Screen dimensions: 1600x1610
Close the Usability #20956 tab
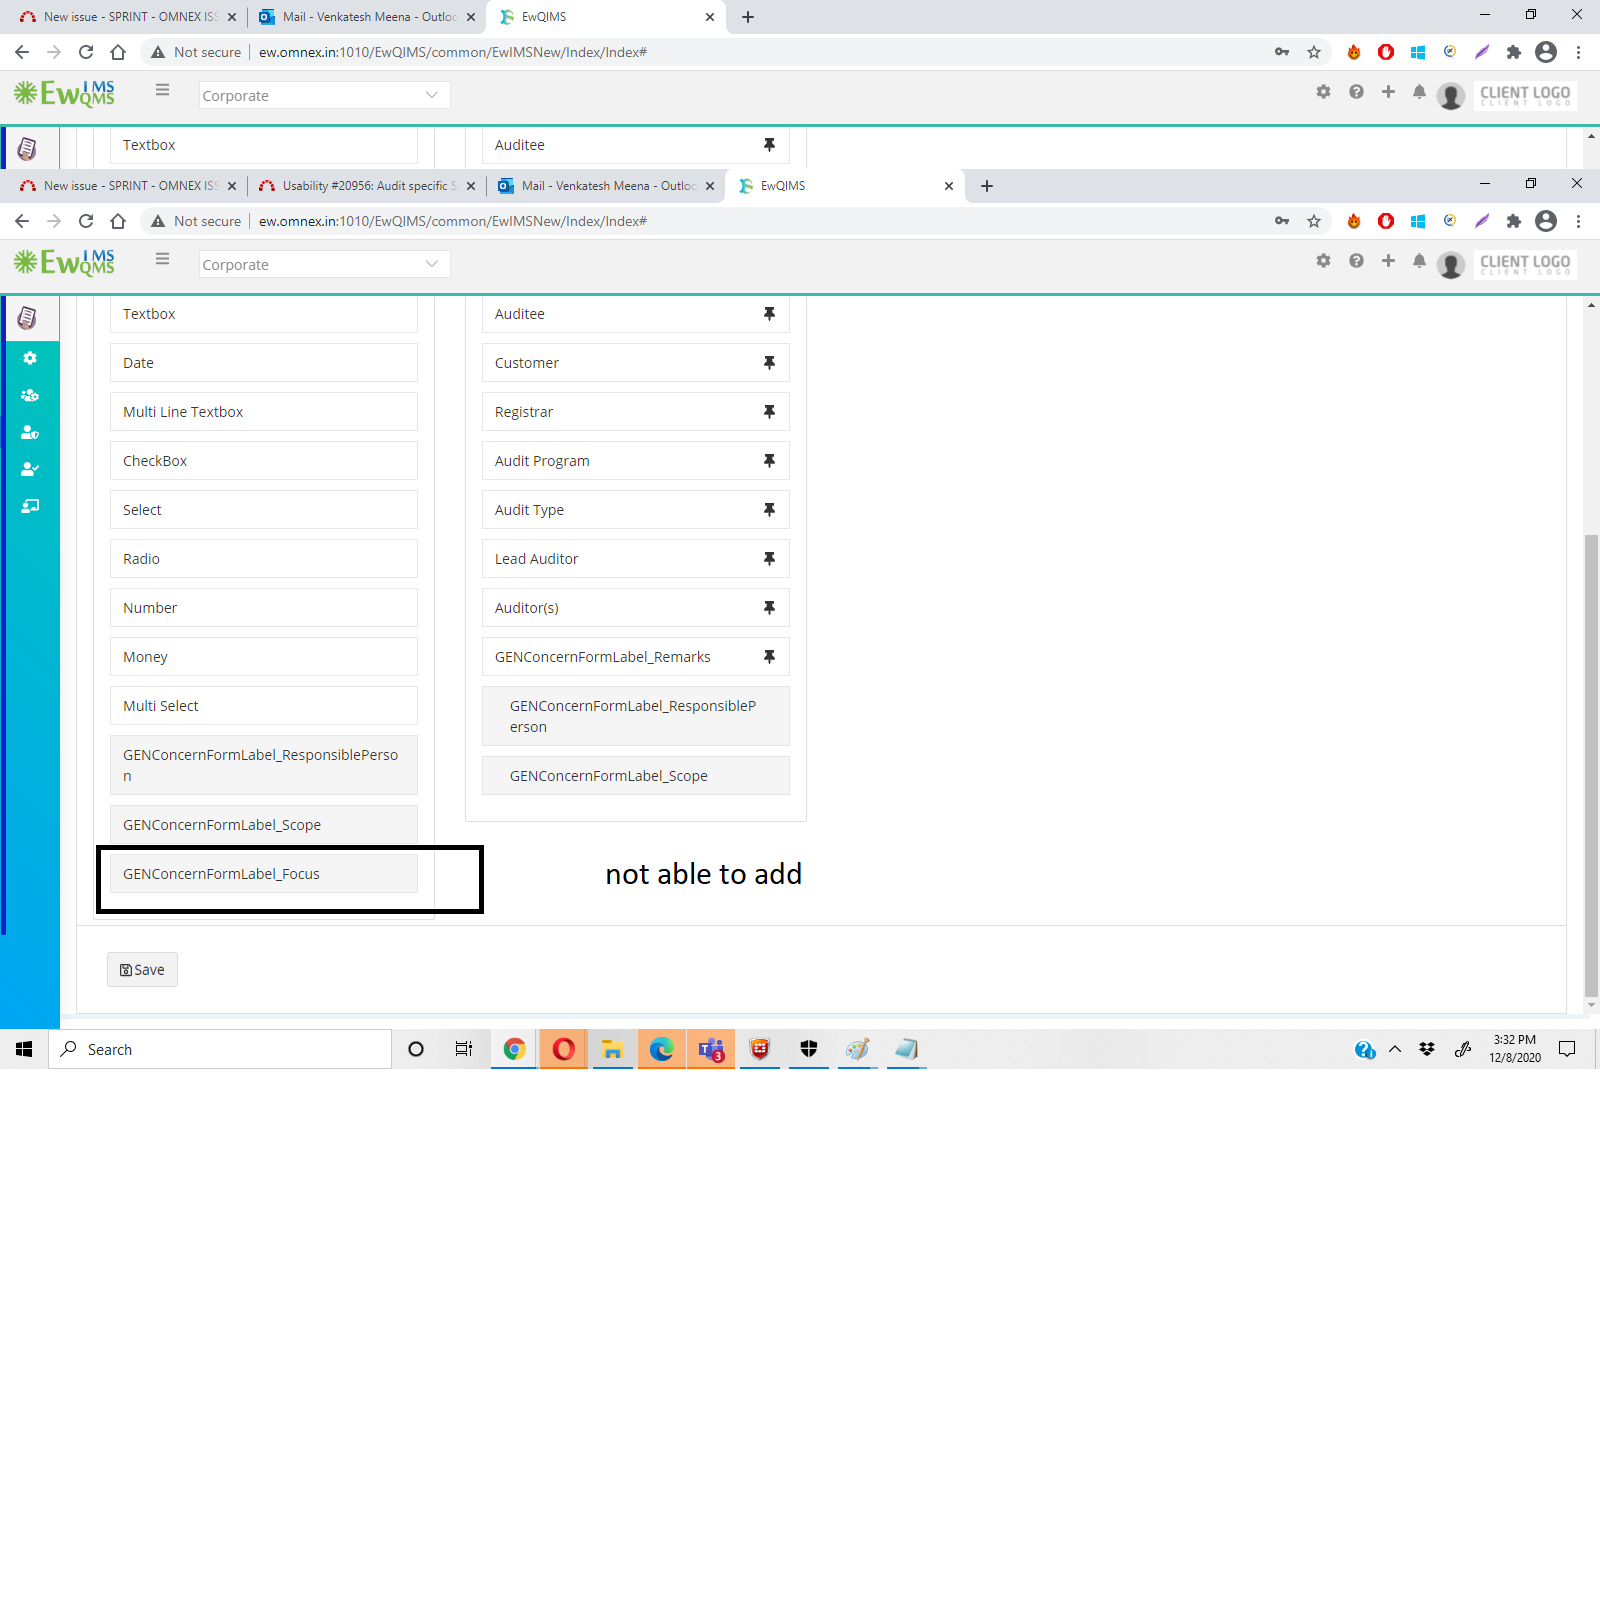[471, 186]
